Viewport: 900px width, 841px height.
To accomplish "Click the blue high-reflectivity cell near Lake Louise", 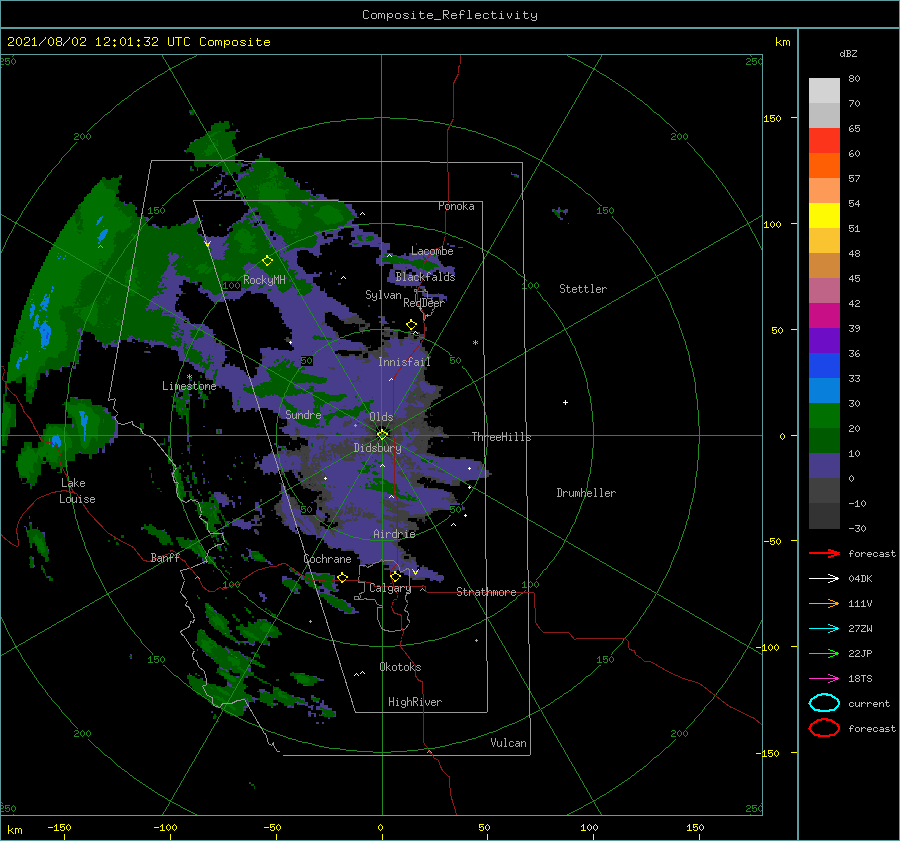I will pos(57,441).
